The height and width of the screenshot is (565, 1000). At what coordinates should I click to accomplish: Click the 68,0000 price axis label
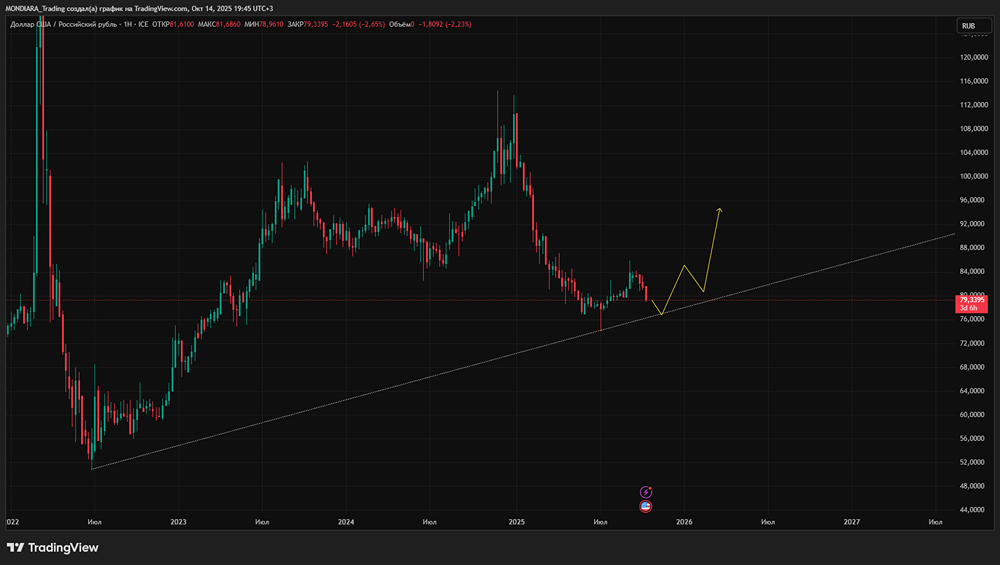(x=974, y=367)
